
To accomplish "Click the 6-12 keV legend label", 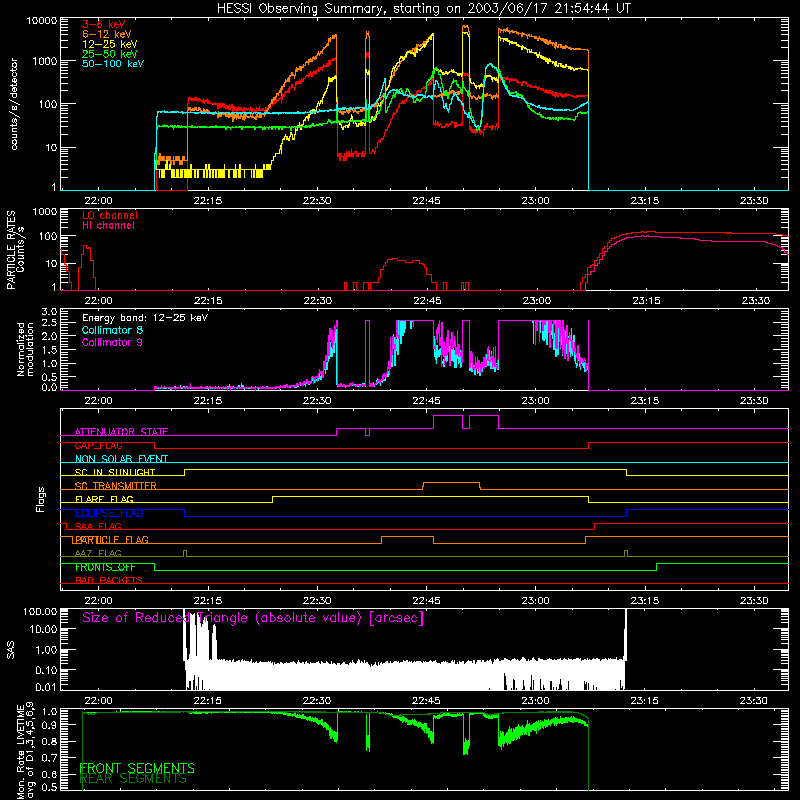I will [x=107, y=34].
